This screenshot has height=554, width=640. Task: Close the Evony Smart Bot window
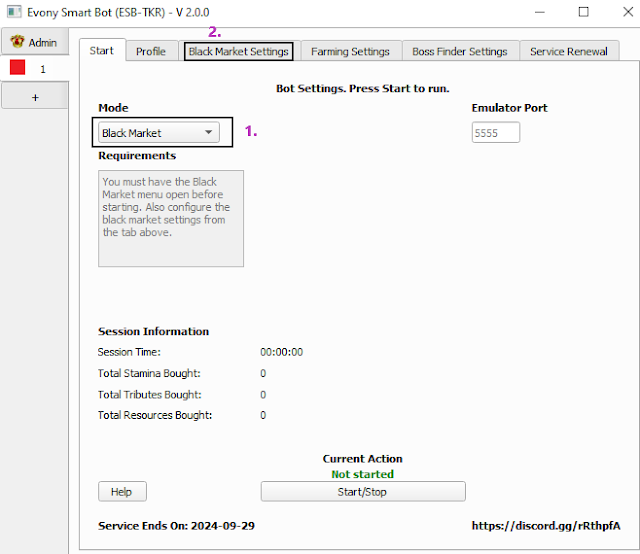(x=628, y=12)
